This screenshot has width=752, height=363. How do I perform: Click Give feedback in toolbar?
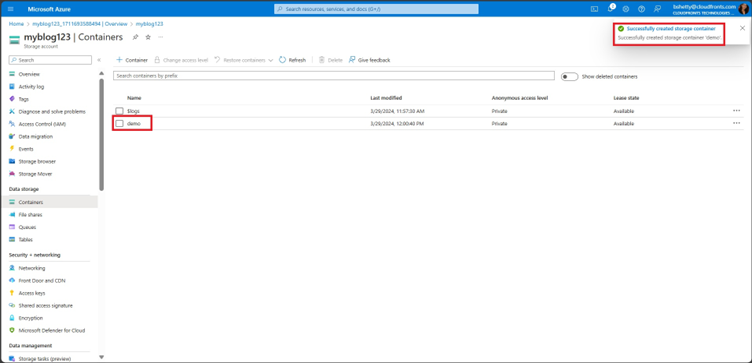tap(369, 60)
